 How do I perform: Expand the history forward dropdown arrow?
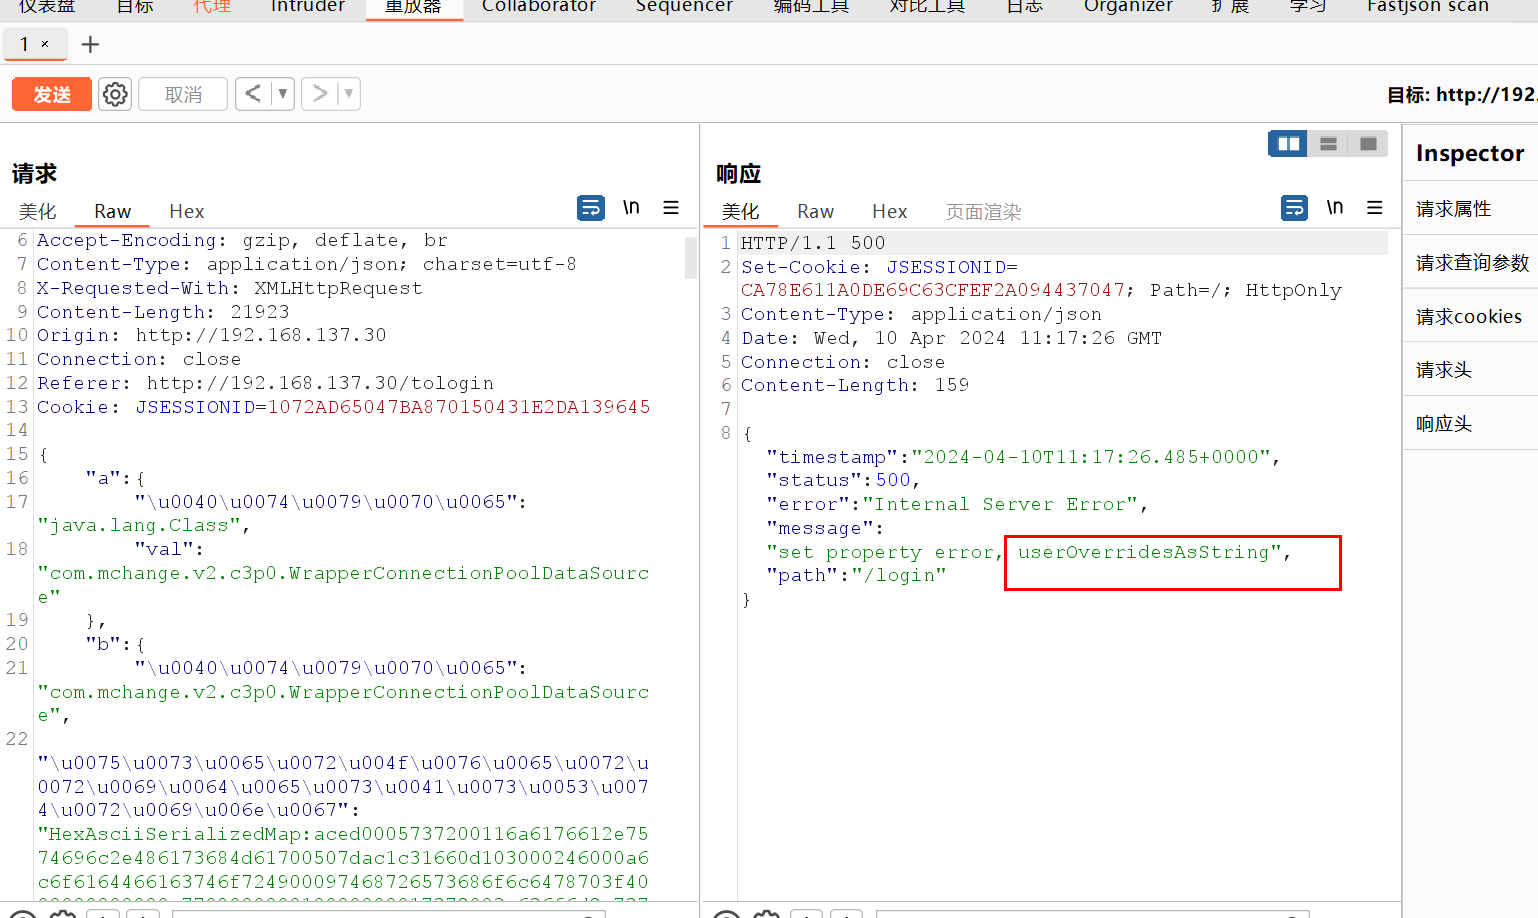pyautogui.click(x=349, y=94)
